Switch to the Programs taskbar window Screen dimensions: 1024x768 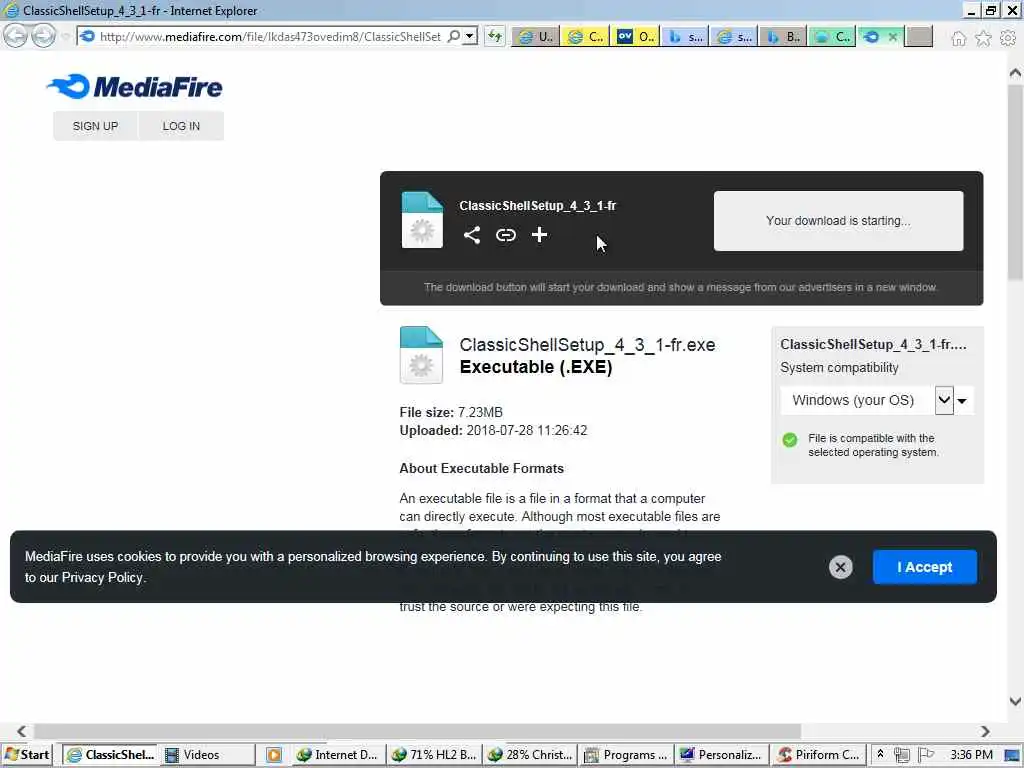pos(626,755)
